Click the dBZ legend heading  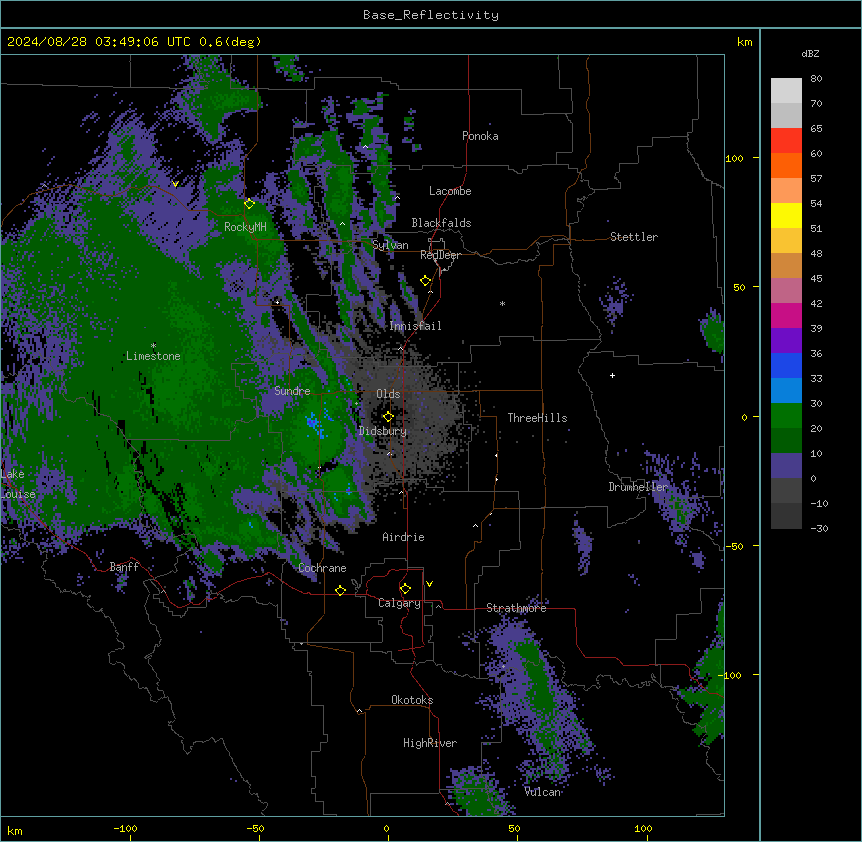(x=810, y=54)
